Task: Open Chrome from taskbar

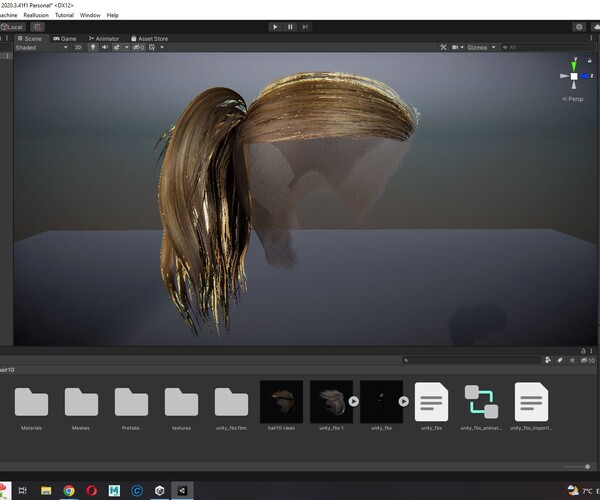Action: point(69,490)
